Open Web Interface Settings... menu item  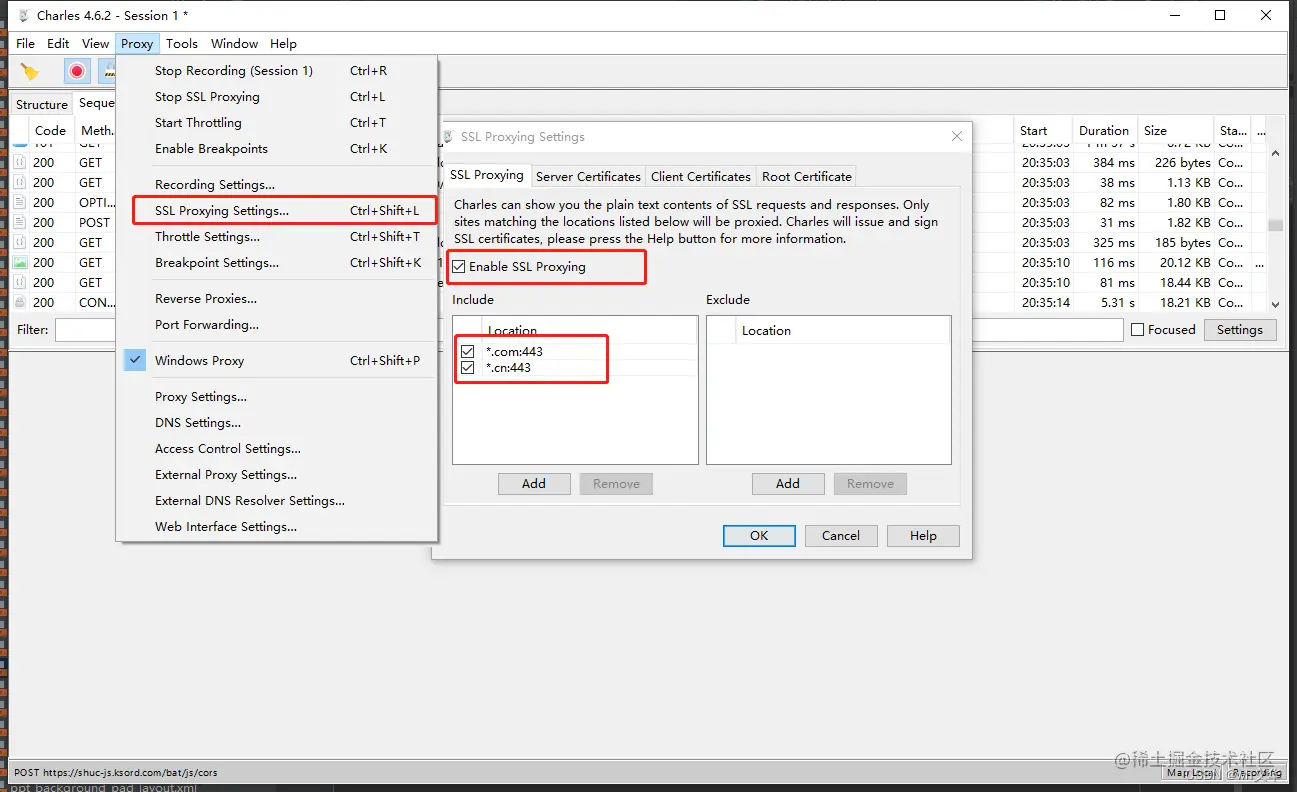tap(276, 527)
